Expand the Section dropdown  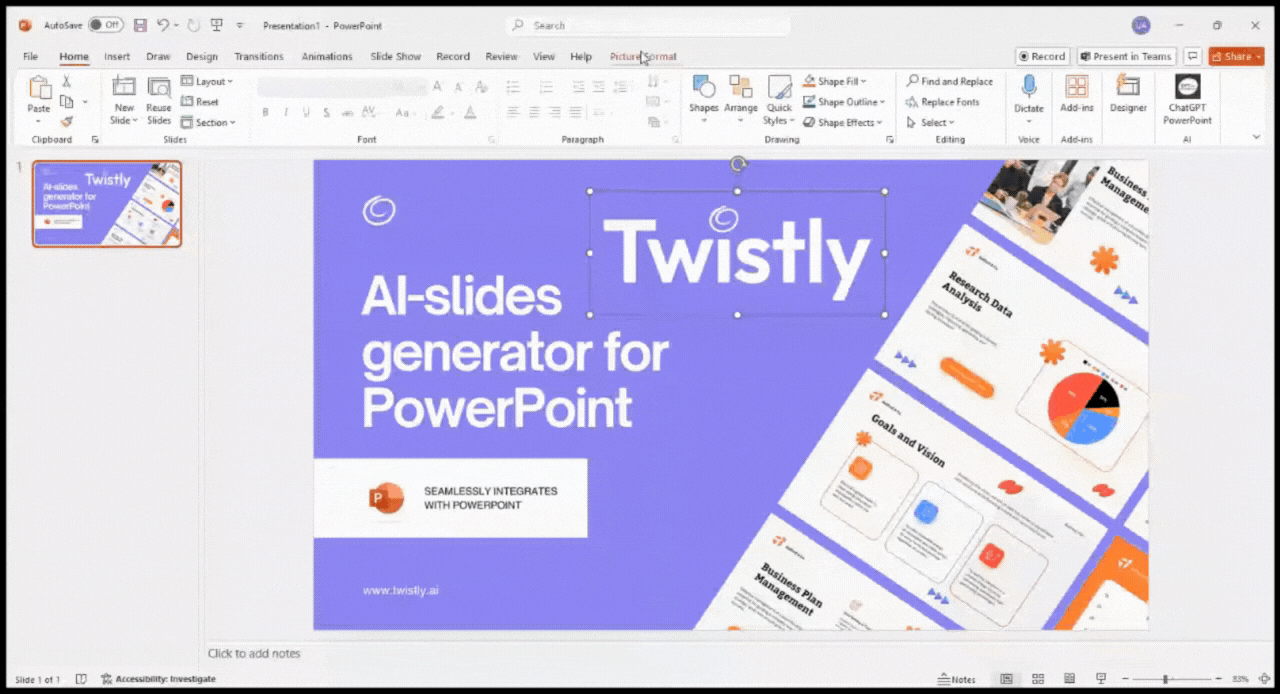pos(208,122)
